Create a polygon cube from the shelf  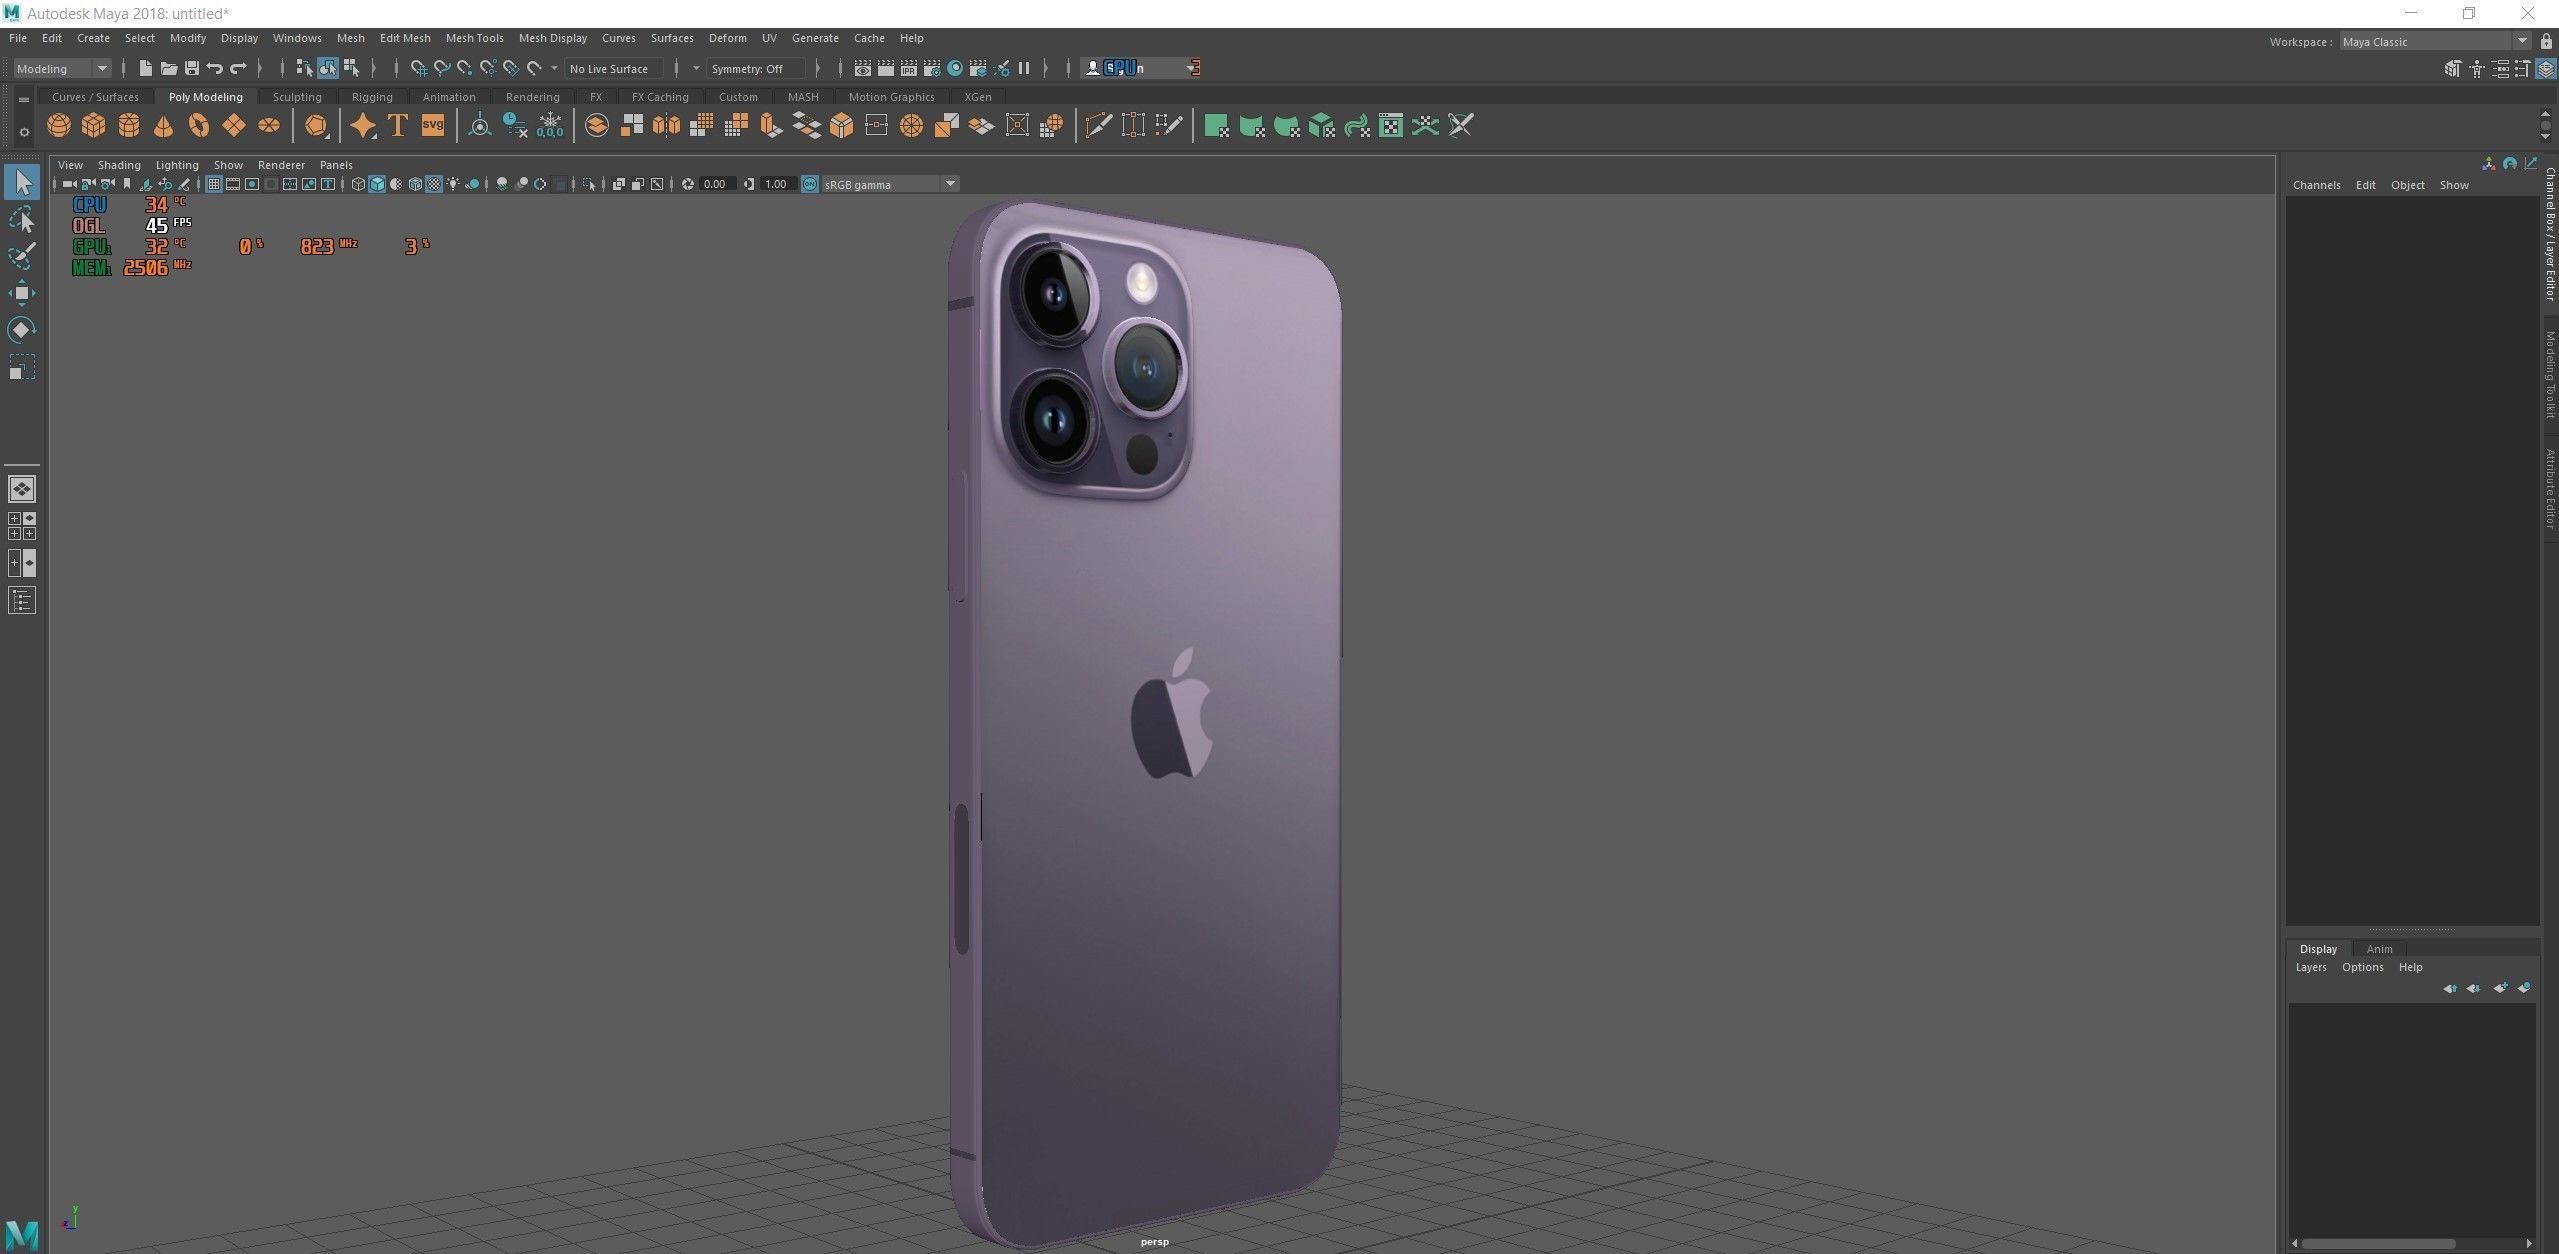(94, 126)
